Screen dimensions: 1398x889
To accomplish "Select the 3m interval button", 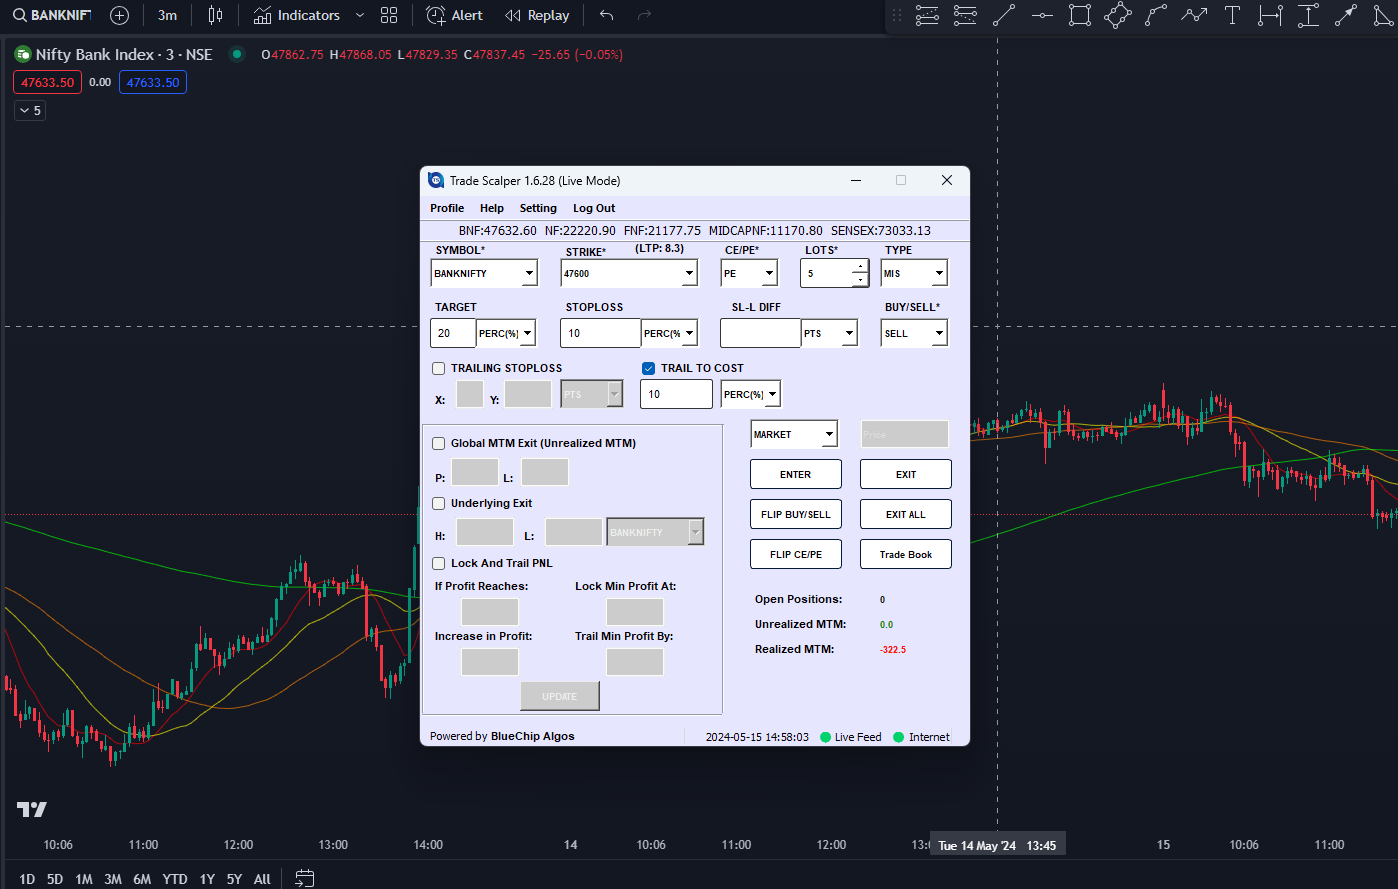I will [167, 15].
